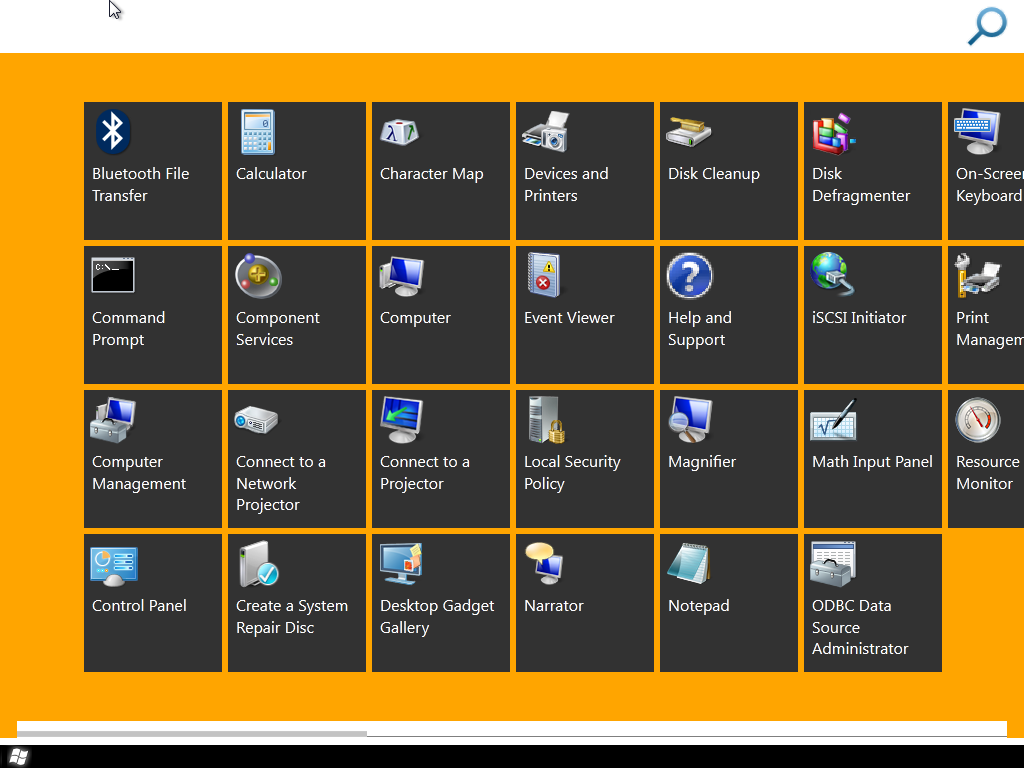Image resolution: width=1024 pixels, height=768 pixels.
Task: Click the search magnifying glass
Action: pos(987,26)
